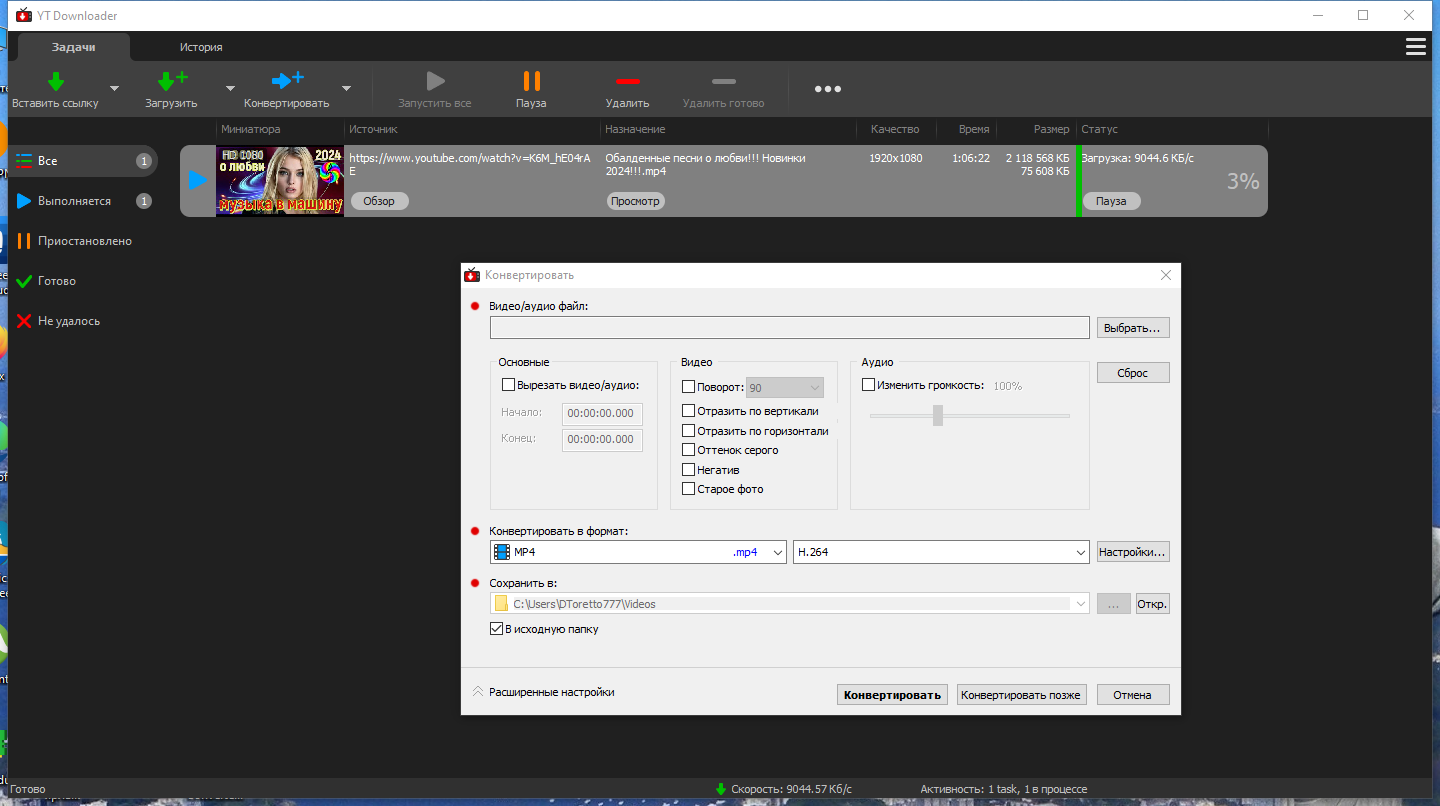Open the three-dots more options icon
This screenshot has width=1440, height=806.
tap(827, 89)
